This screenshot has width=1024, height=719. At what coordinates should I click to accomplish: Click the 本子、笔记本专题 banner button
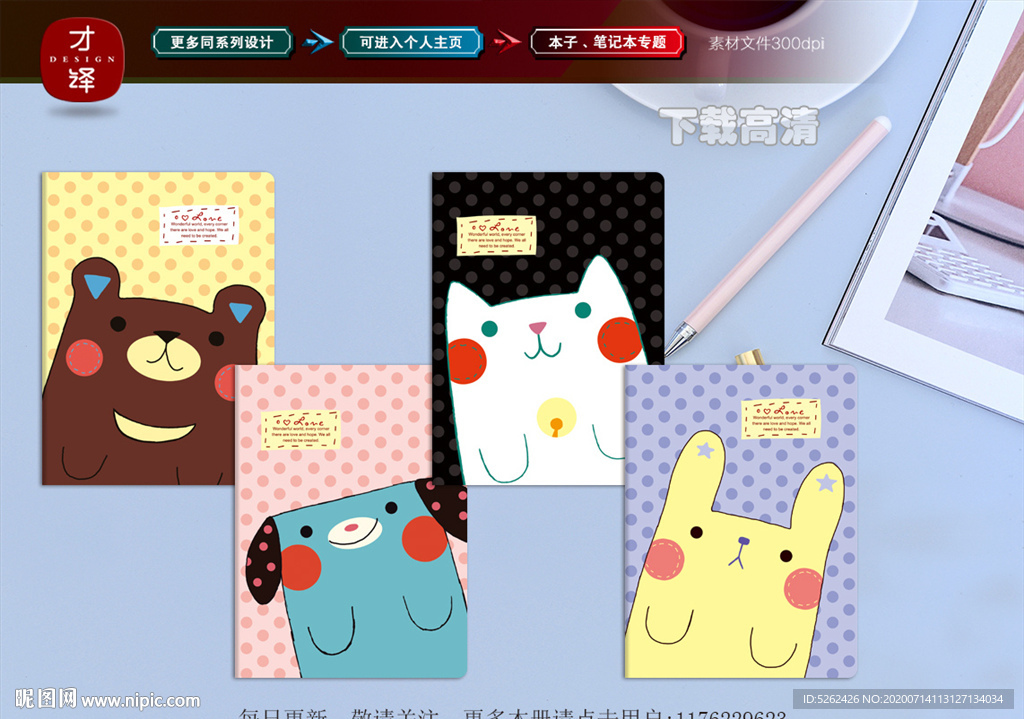pyautogui.click(x=607, y=42)
